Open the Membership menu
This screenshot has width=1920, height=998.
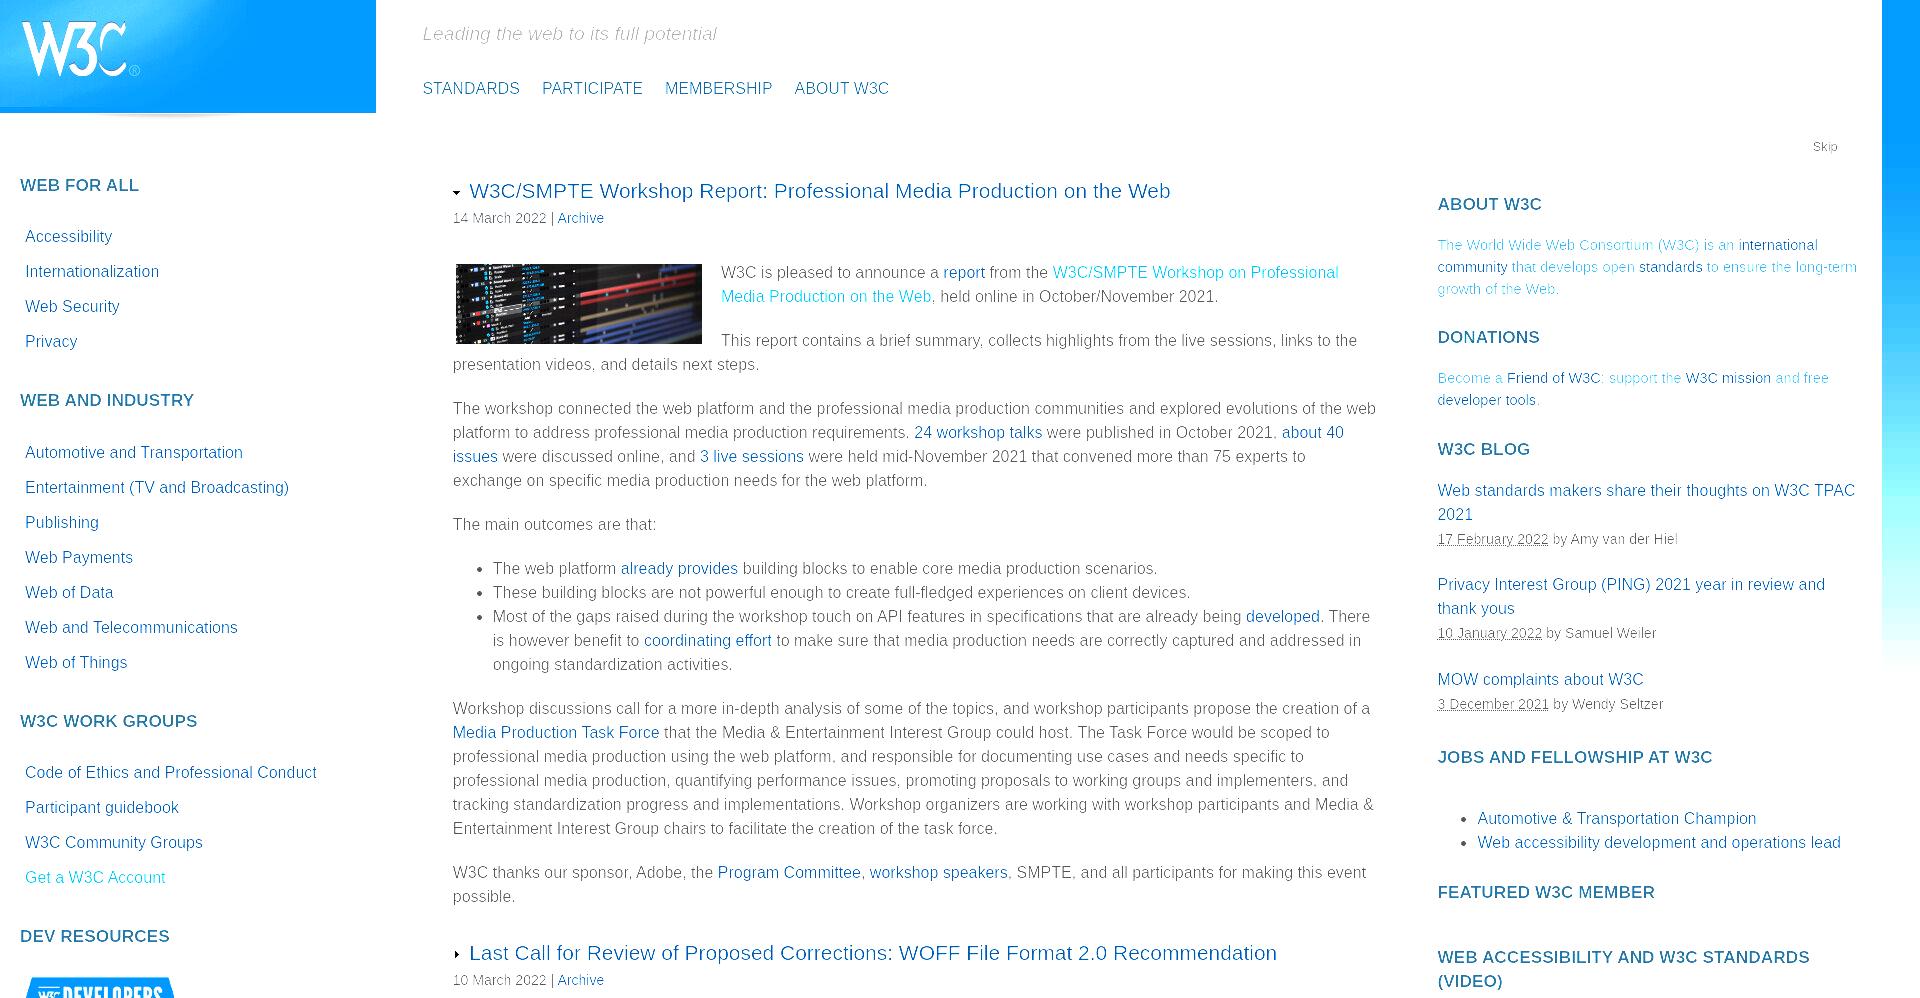click(x=718, y=88)
